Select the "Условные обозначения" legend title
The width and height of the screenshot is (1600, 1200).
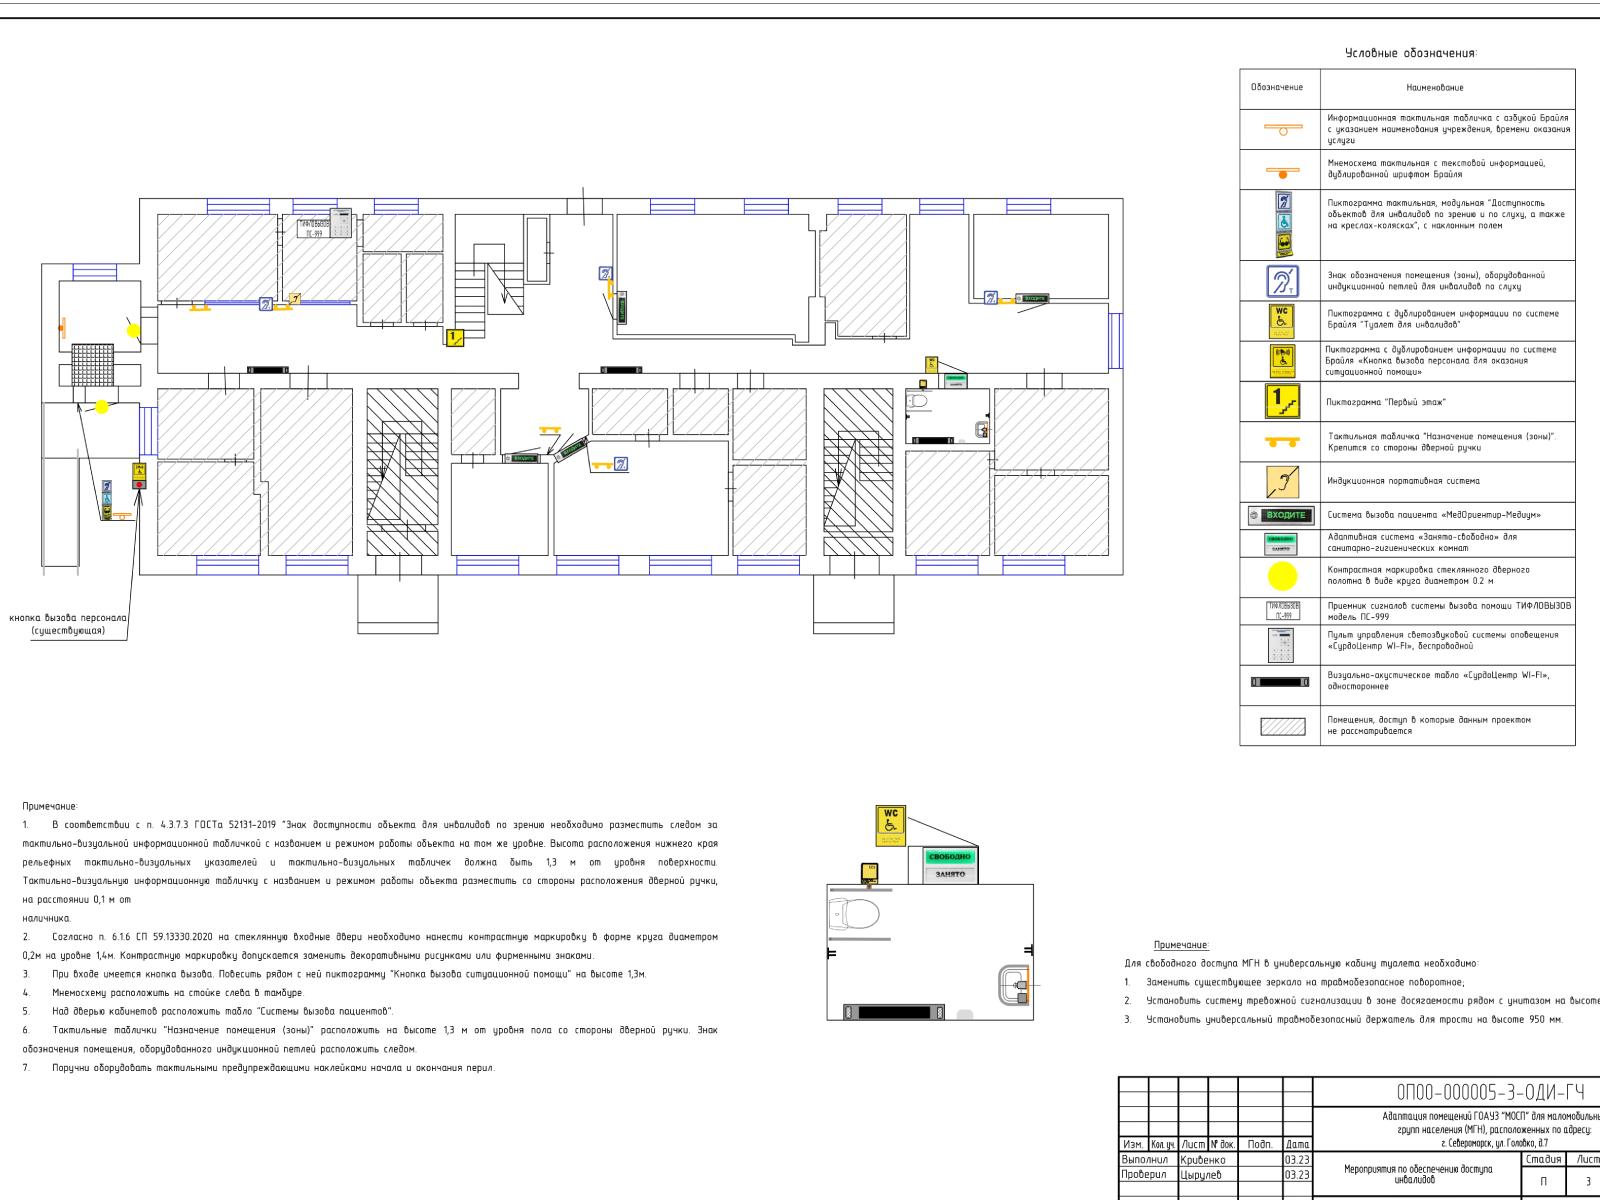1409,53
